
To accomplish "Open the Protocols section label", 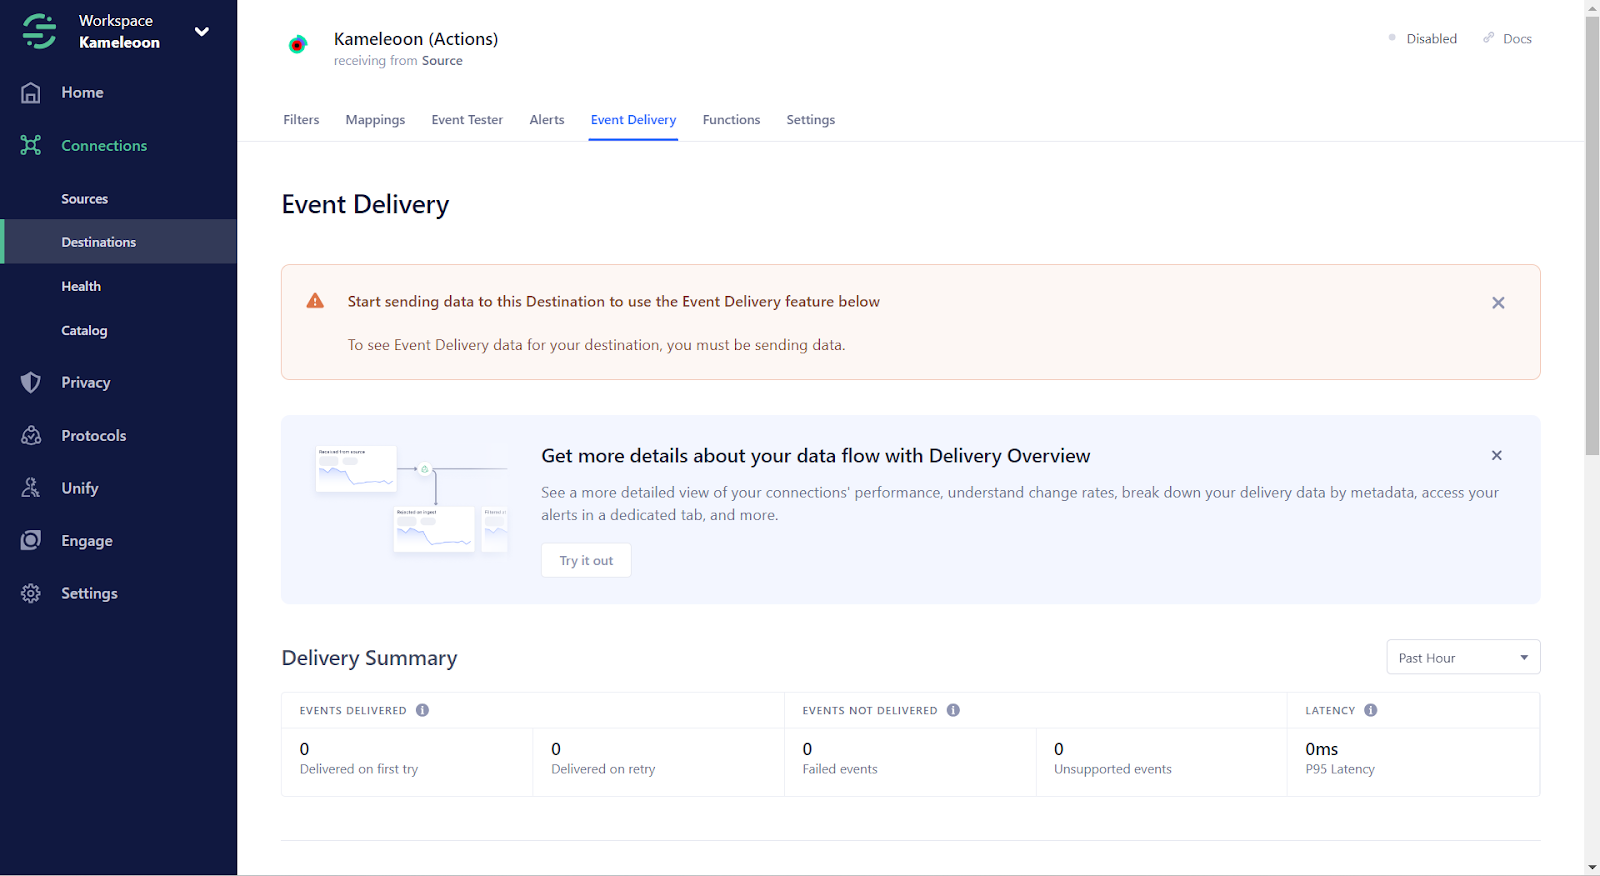I will coord(94,436).
